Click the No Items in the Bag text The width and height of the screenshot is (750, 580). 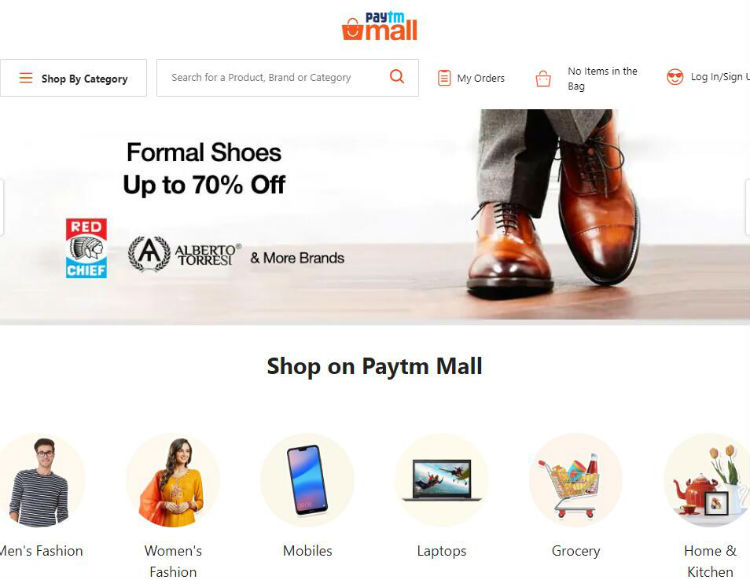click(x=602, y=78)
